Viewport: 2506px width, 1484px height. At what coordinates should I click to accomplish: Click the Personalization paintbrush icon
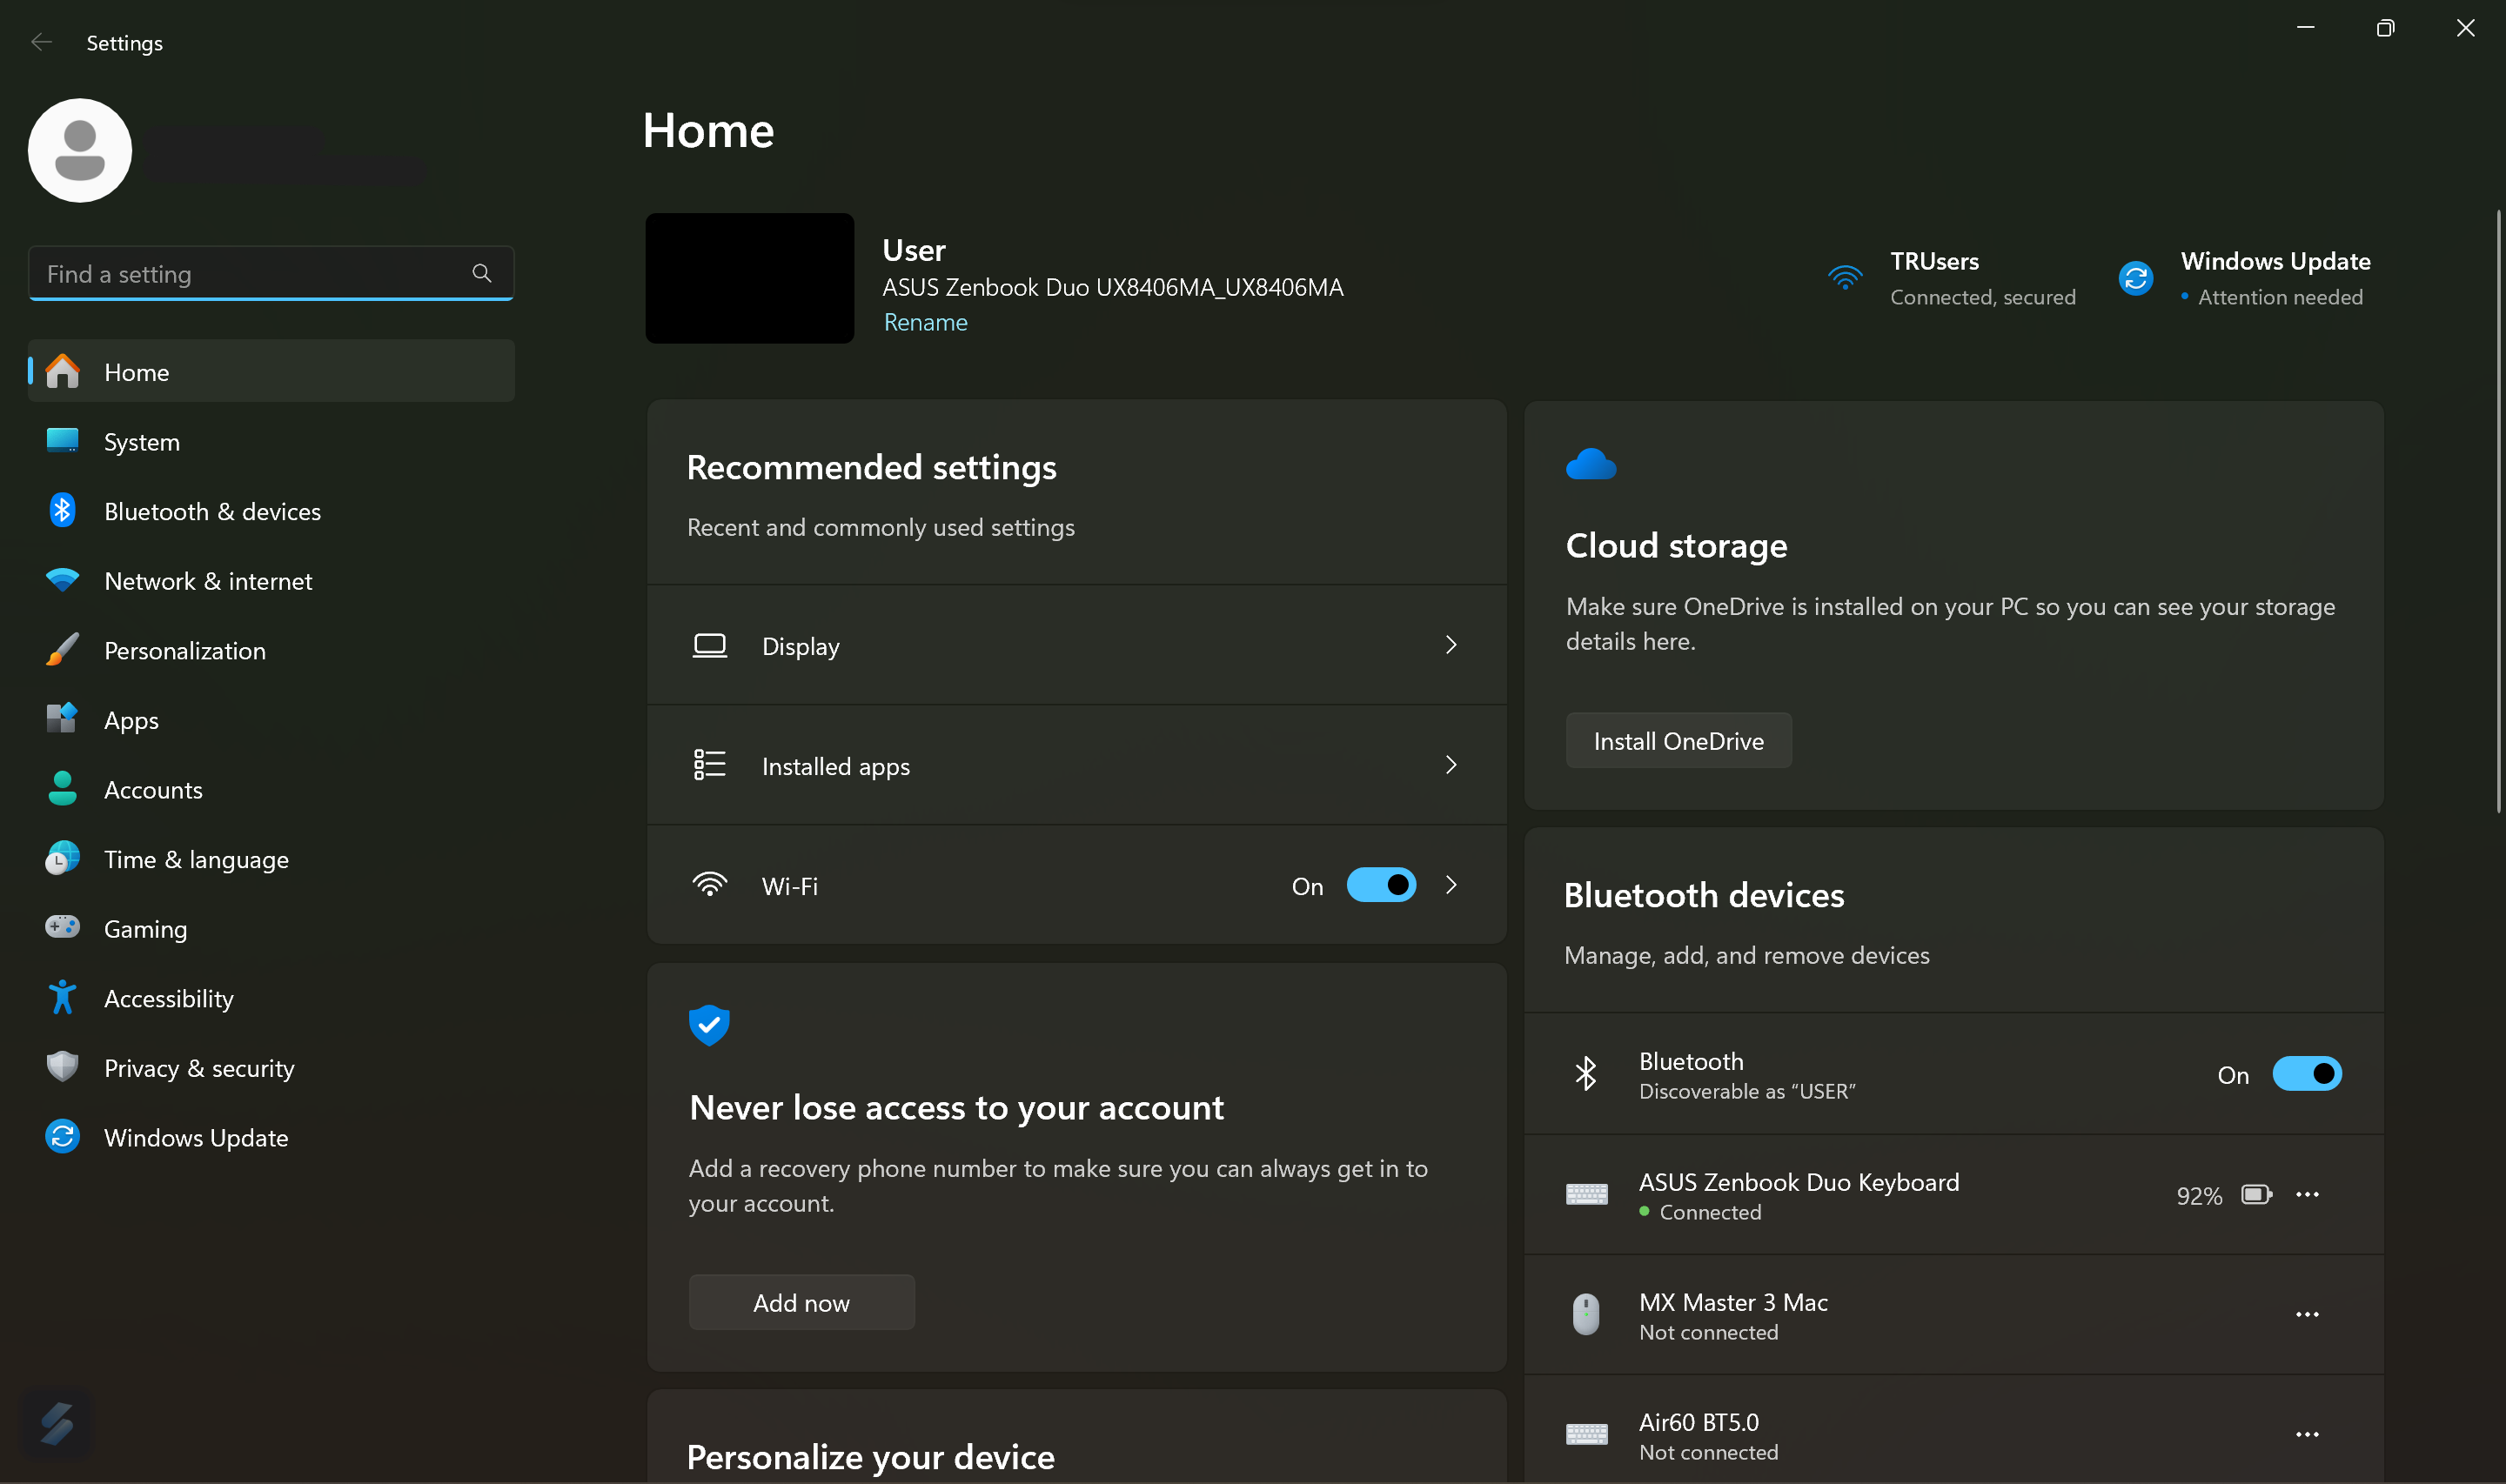[x=62, y=649]
